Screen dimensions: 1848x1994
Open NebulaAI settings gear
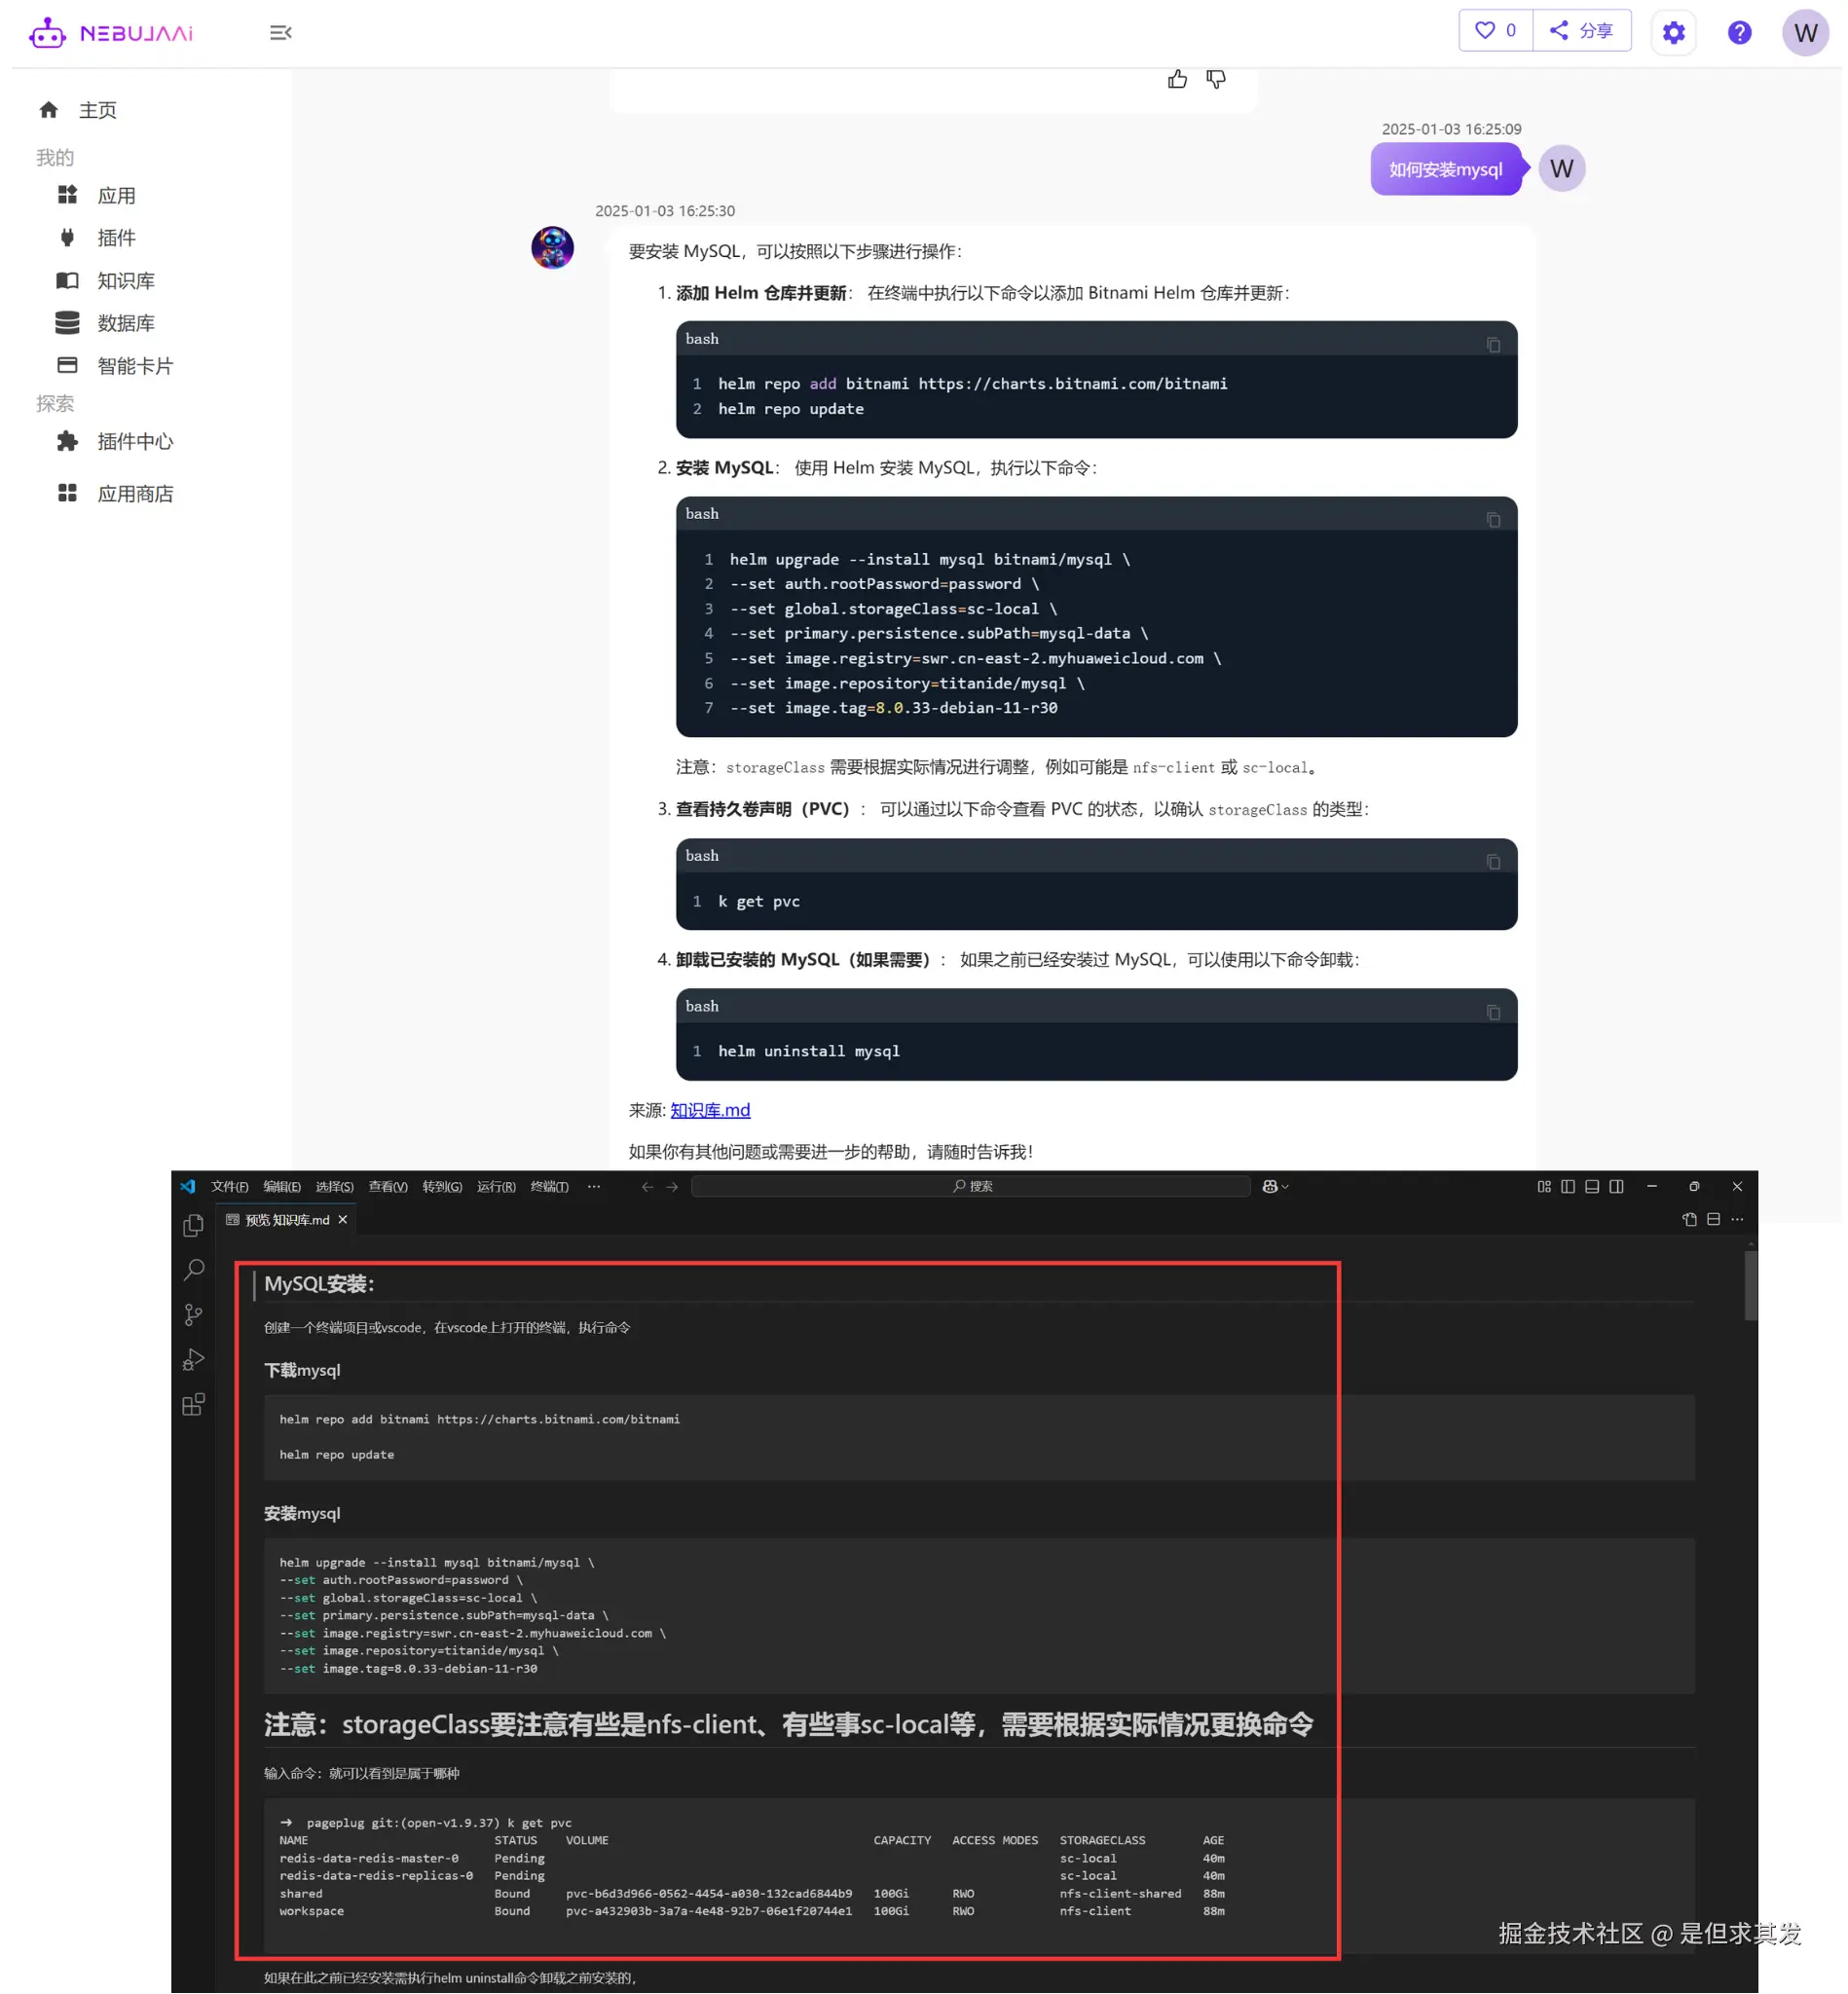1673,32
